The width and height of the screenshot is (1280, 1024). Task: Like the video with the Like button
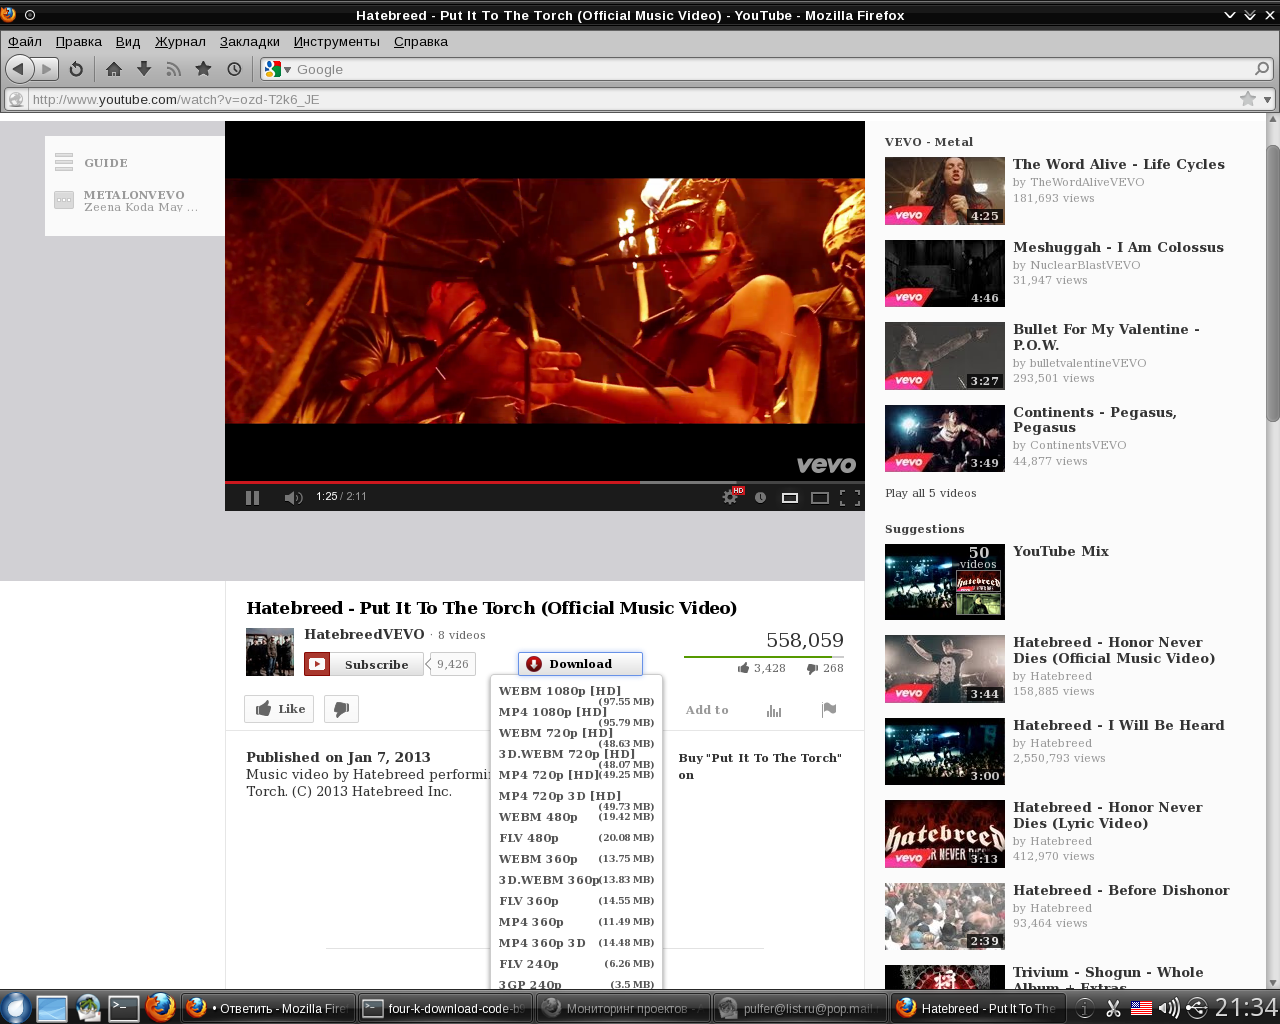pyautogui.click(x=279, y=709)
